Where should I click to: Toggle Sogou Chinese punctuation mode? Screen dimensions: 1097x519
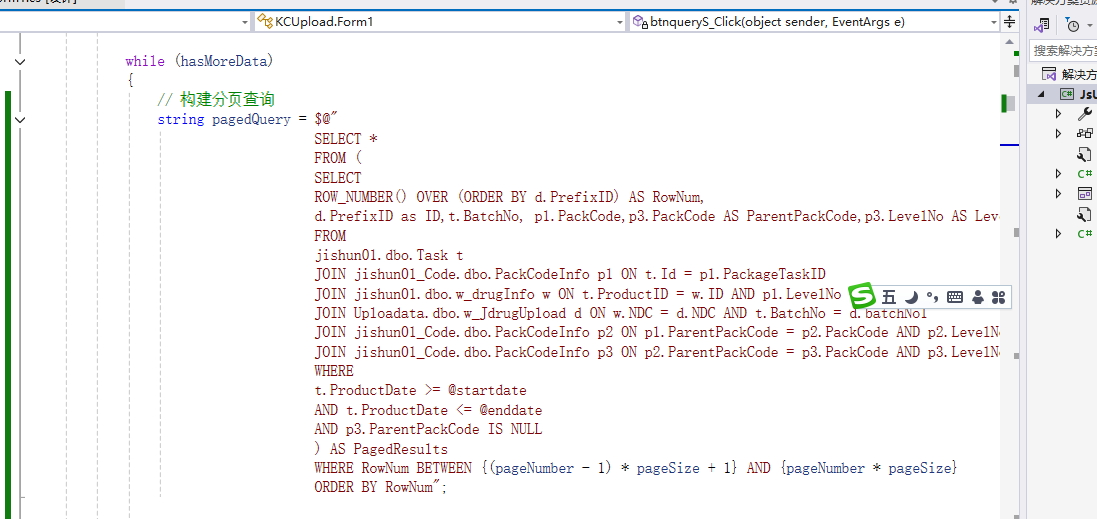[932, 297]
